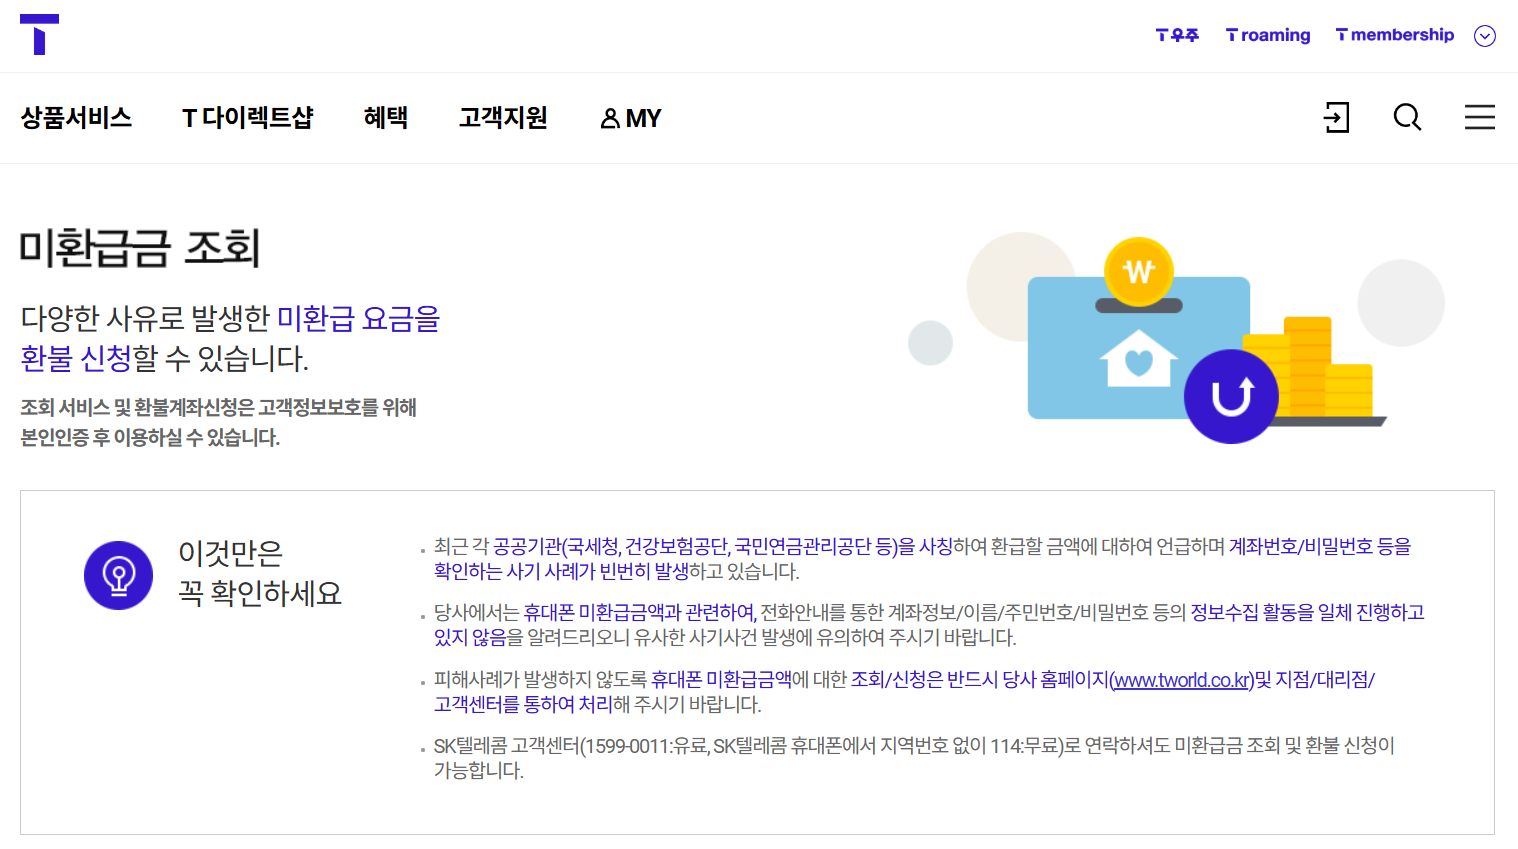Follow the www.tworld.co.kr hyperlink
This screenshot has width=1518, height=849.
[1182, 680]
